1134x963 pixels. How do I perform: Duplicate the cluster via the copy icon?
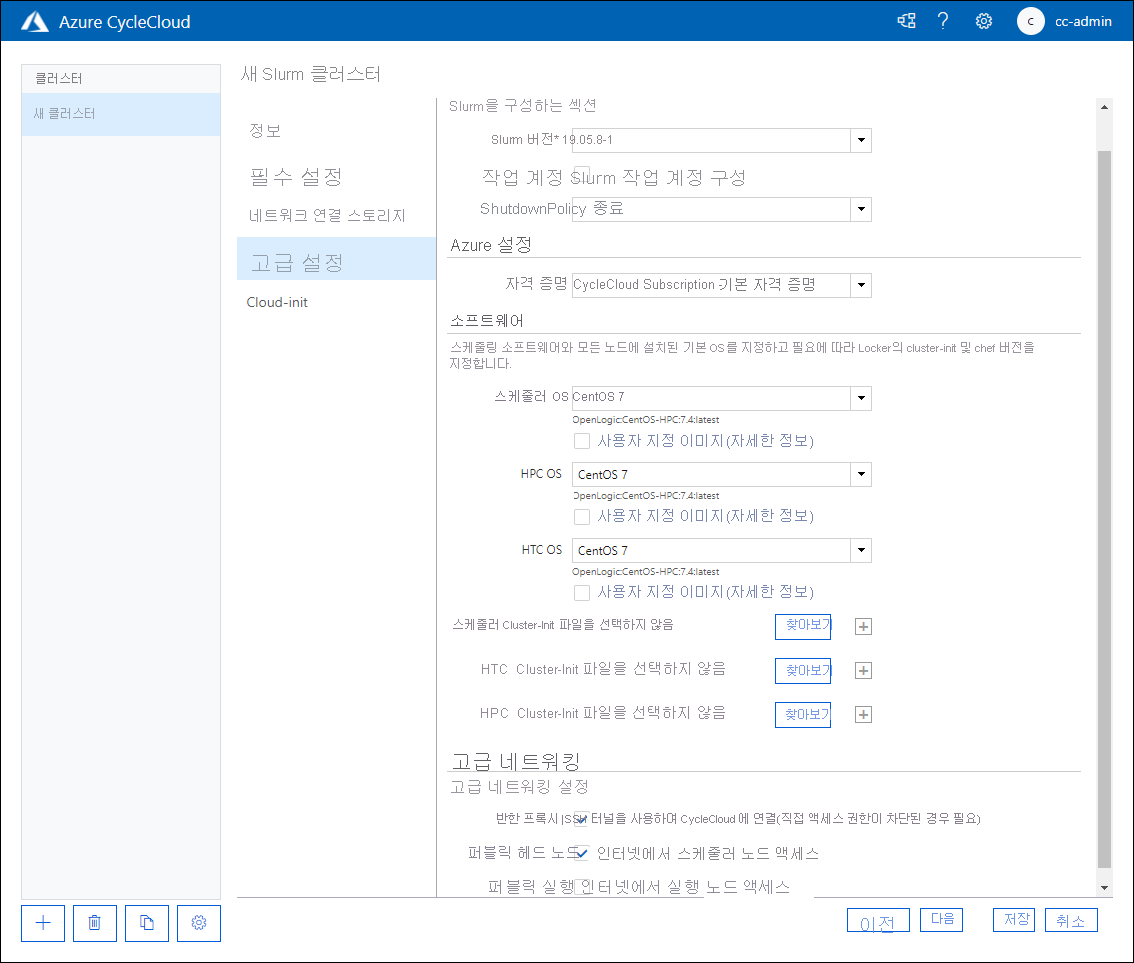click(146, 922)
